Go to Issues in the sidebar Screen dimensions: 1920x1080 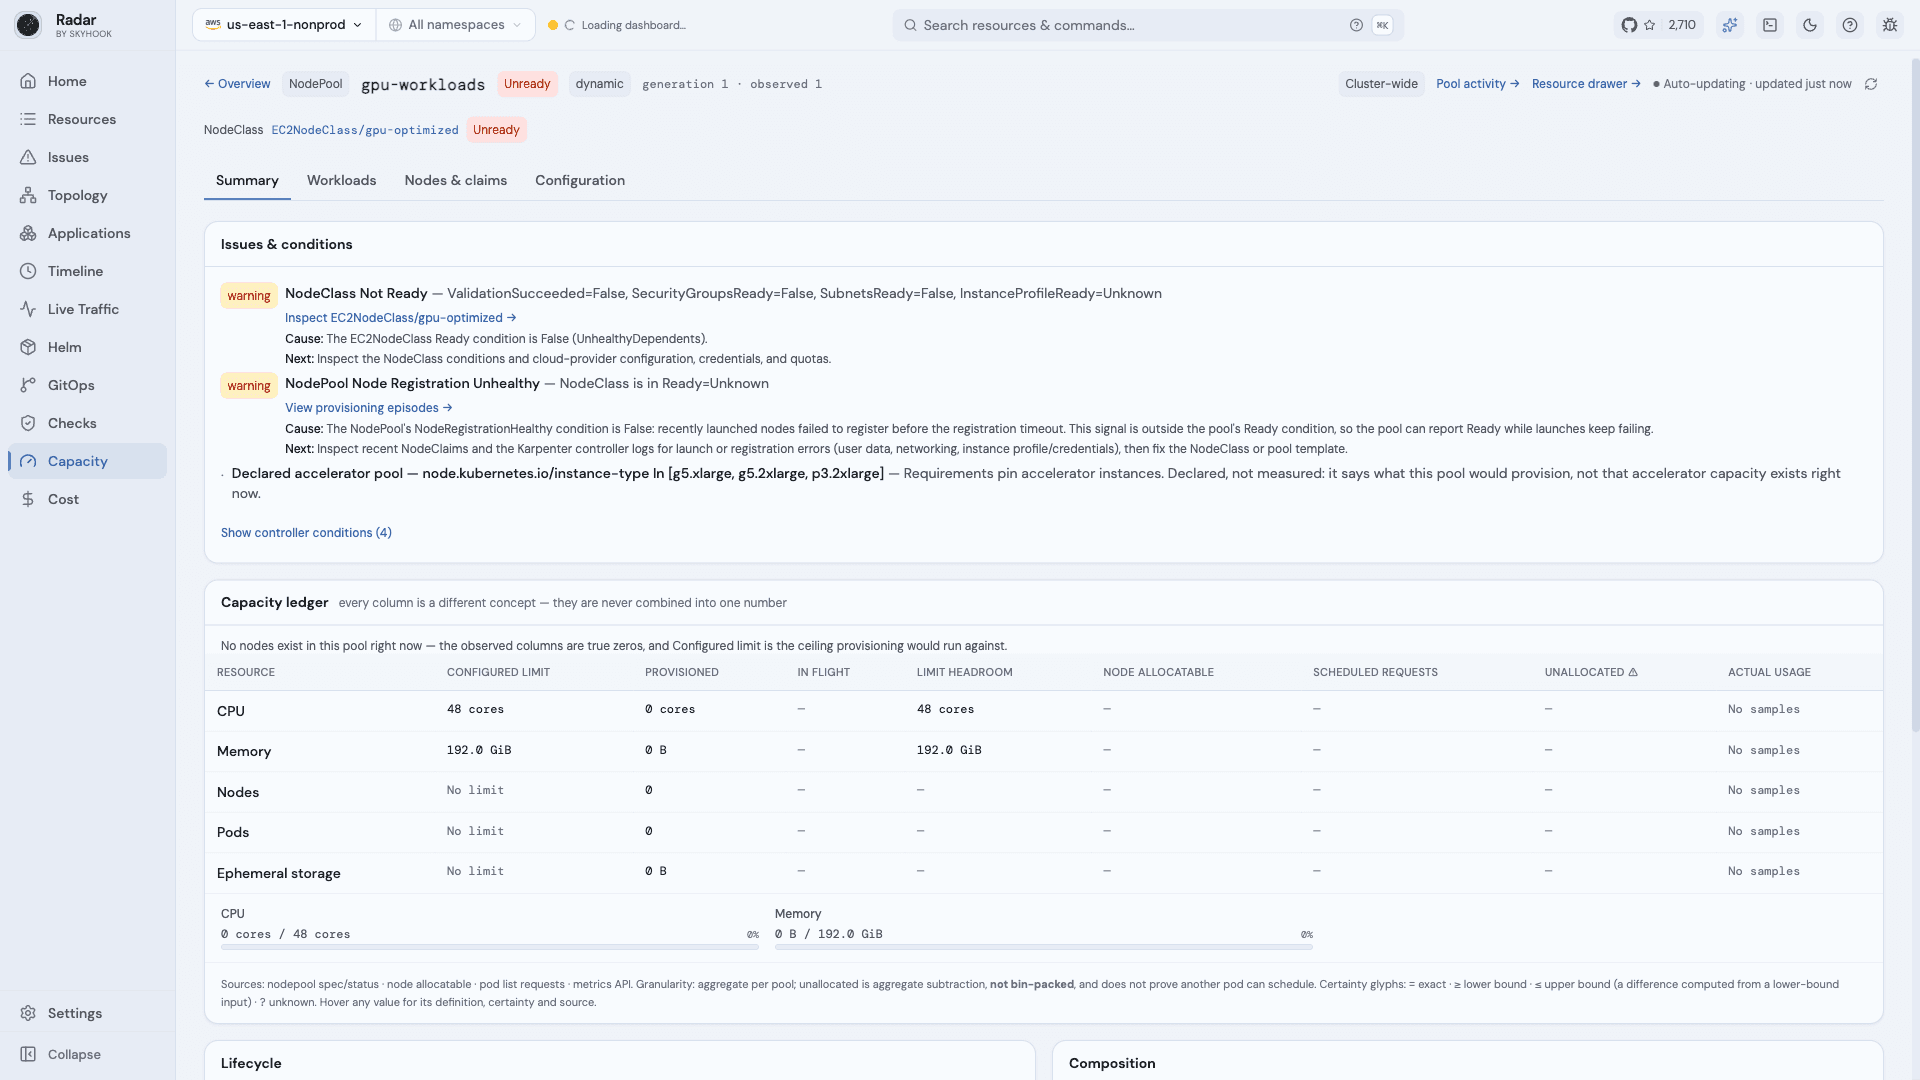click(x=87, y=157)
